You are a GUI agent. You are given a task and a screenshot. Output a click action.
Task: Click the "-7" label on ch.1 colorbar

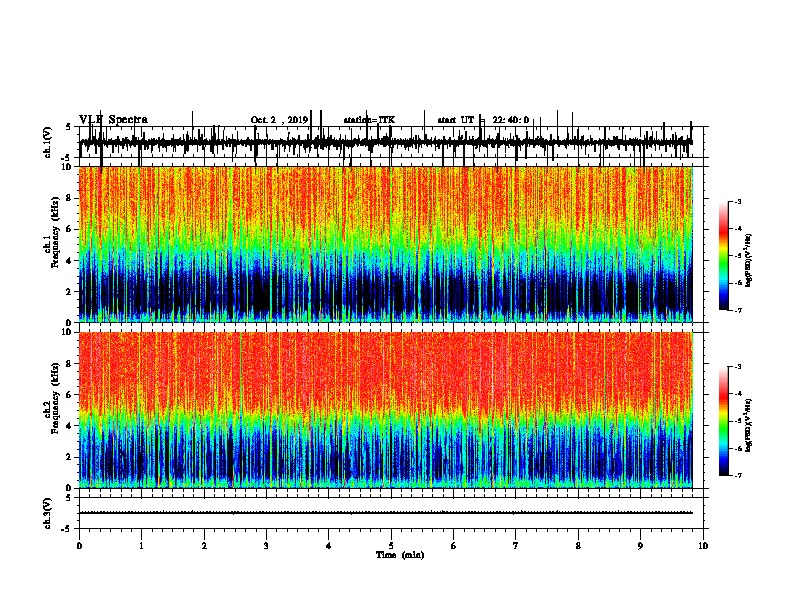click(738, 310)
